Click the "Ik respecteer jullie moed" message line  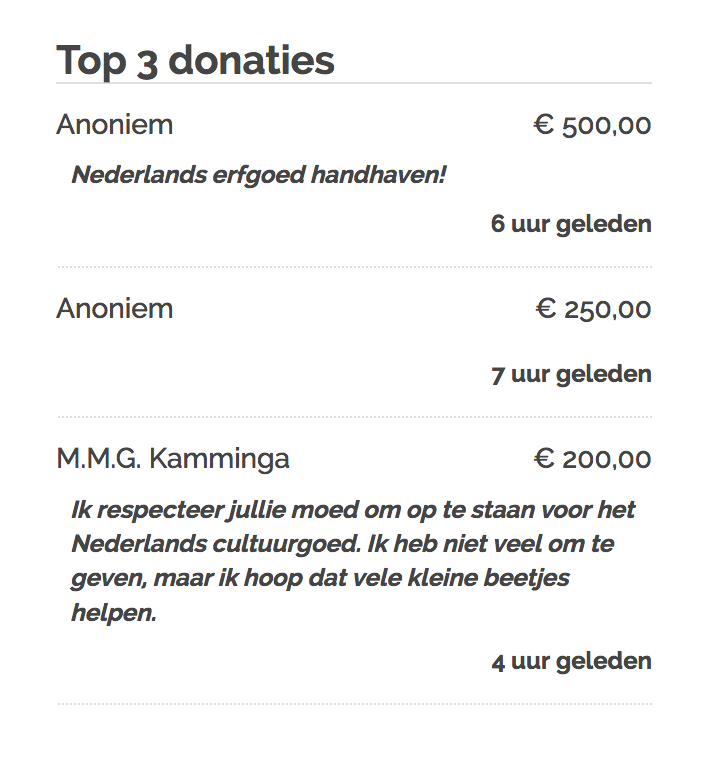[x=353, y=510]
